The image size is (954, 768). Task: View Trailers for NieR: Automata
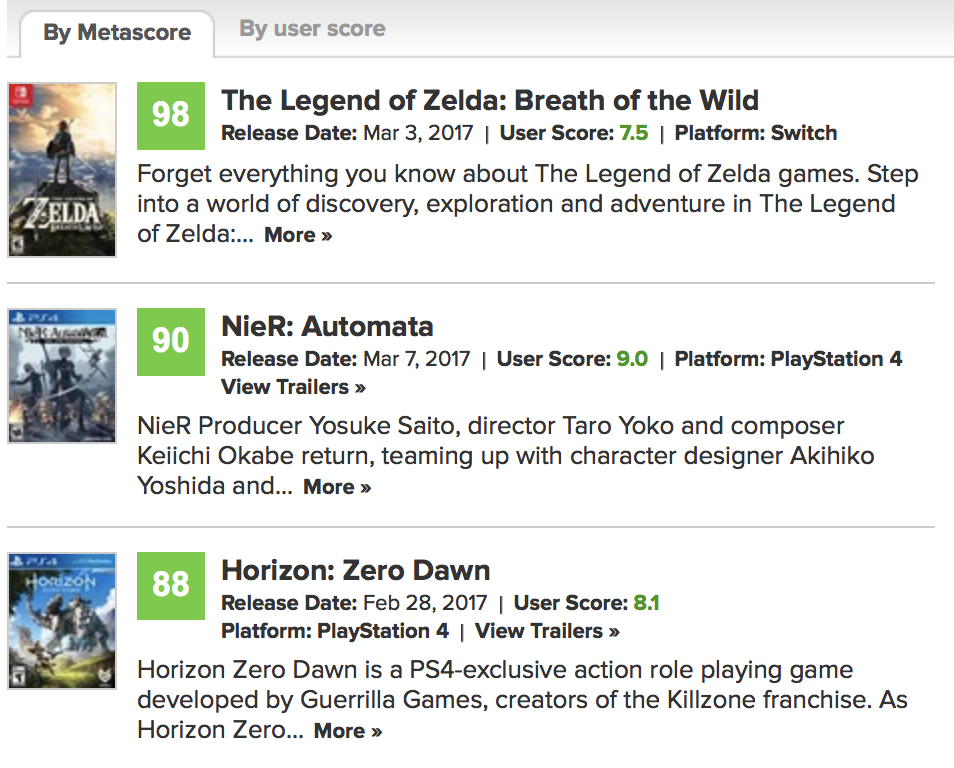[x=293, y=387]
